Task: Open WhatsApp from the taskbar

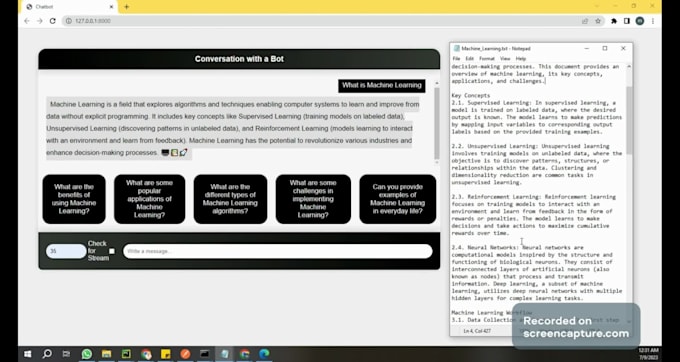Action: pyautogui.click(x=87, y=354)
